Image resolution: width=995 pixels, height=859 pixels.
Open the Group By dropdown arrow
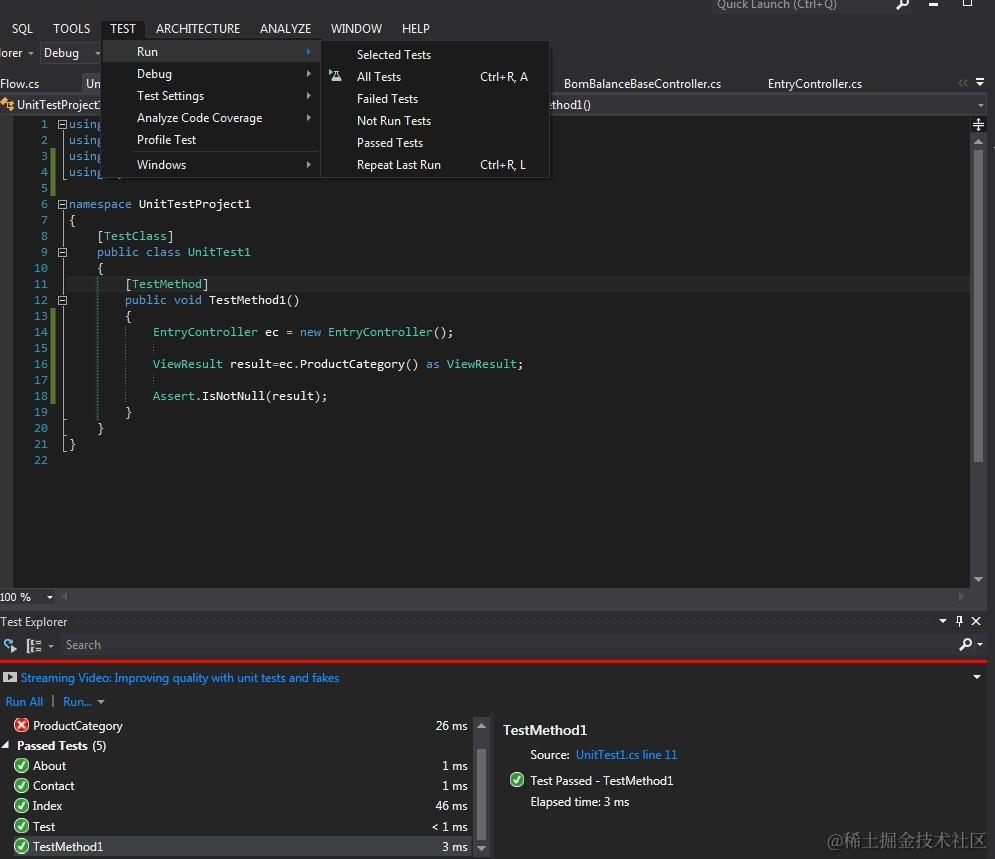click(51, 646)
